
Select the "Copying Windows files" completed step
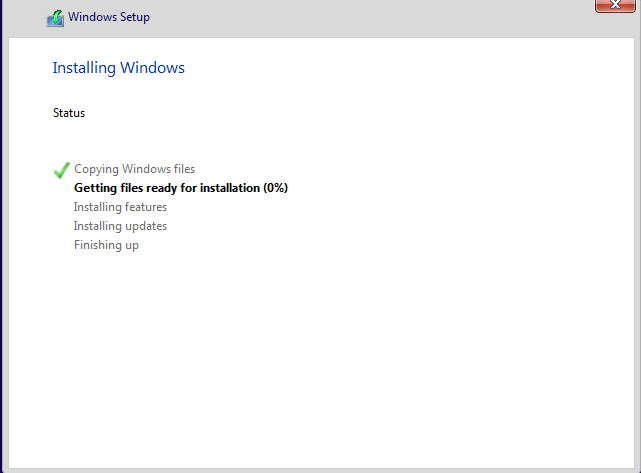click(134, 169)
